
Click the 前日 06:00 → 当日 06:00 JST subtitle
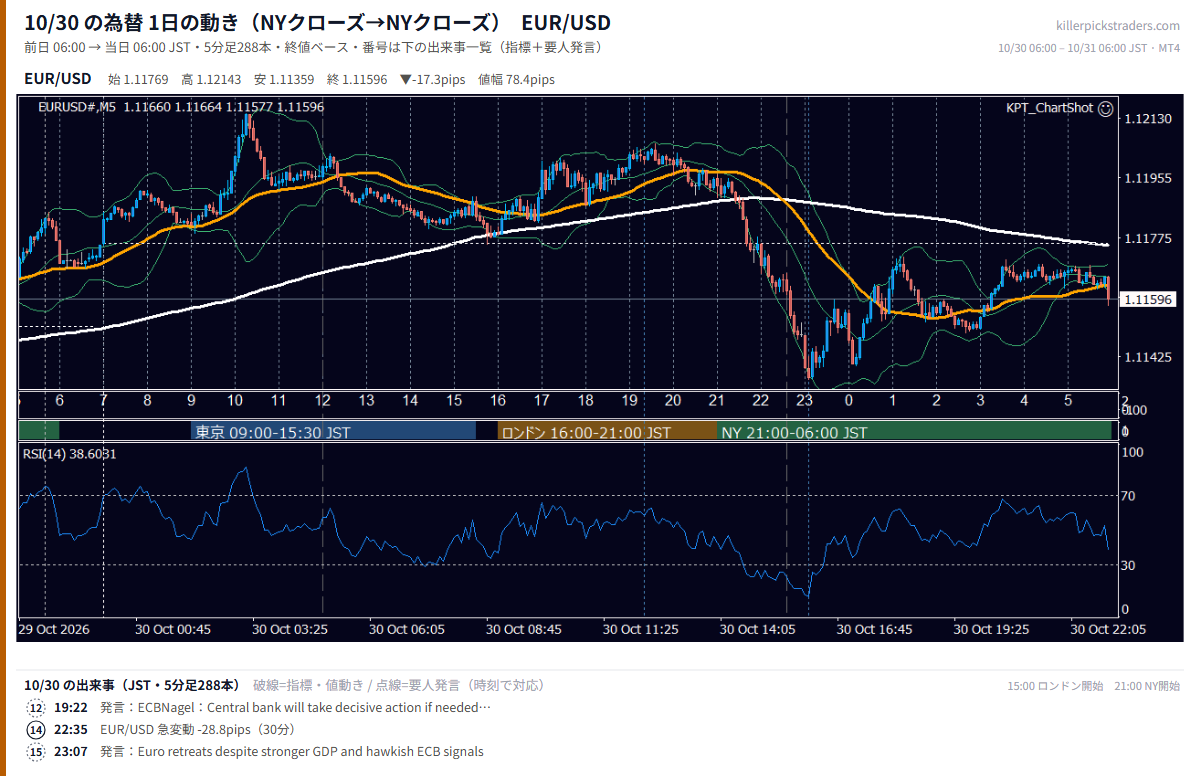click(x=313, y=47)
